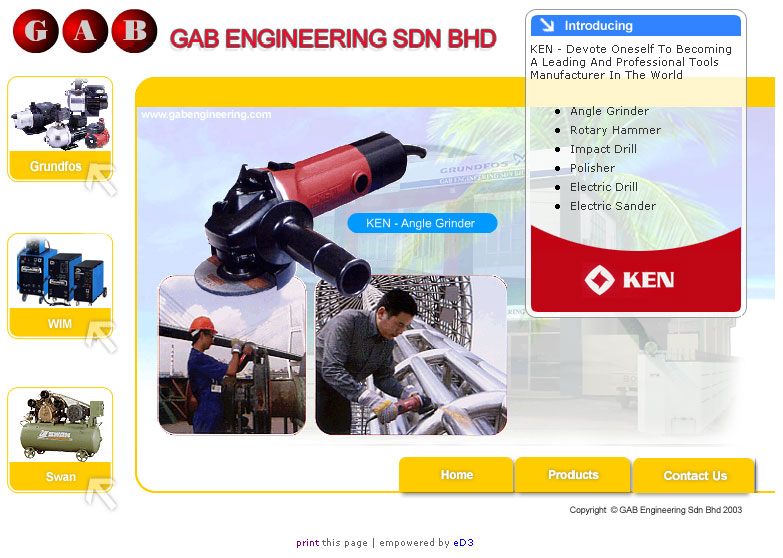Screen dimensions: 783x558
Task: Click the KEN brand logo
Action: 629,279
